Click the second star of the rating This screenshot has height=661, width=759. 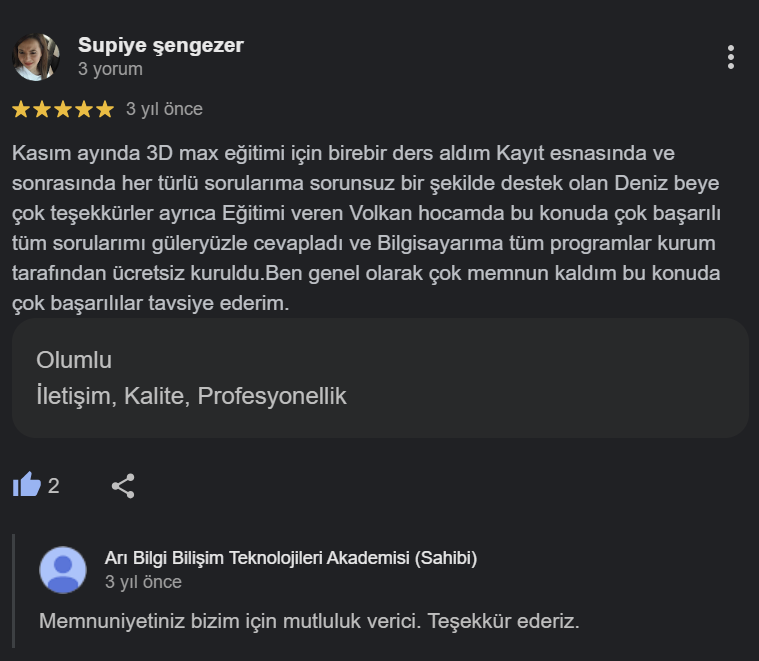(42, 109)
